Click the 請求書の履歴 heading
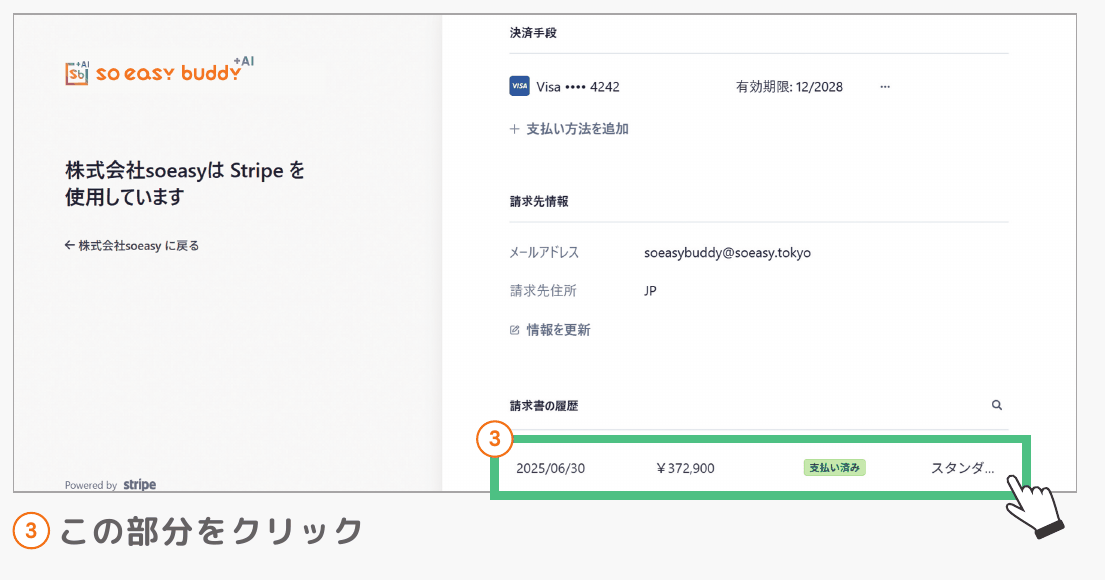The width and height of the screenshot is (1105, 580). coord(544,406)
